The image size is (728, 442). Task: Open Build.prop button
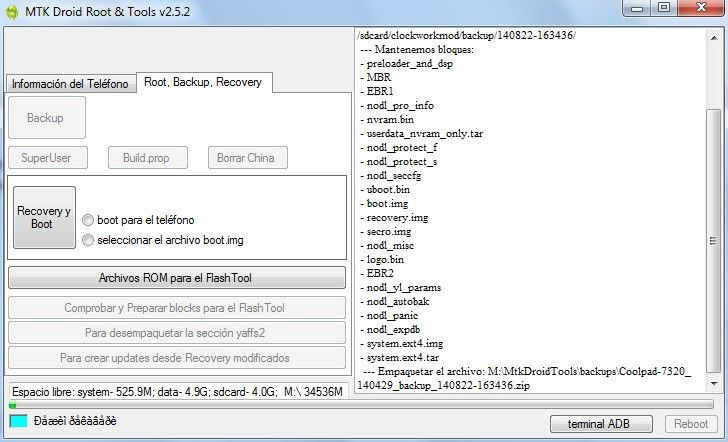(x=148, y=158)
